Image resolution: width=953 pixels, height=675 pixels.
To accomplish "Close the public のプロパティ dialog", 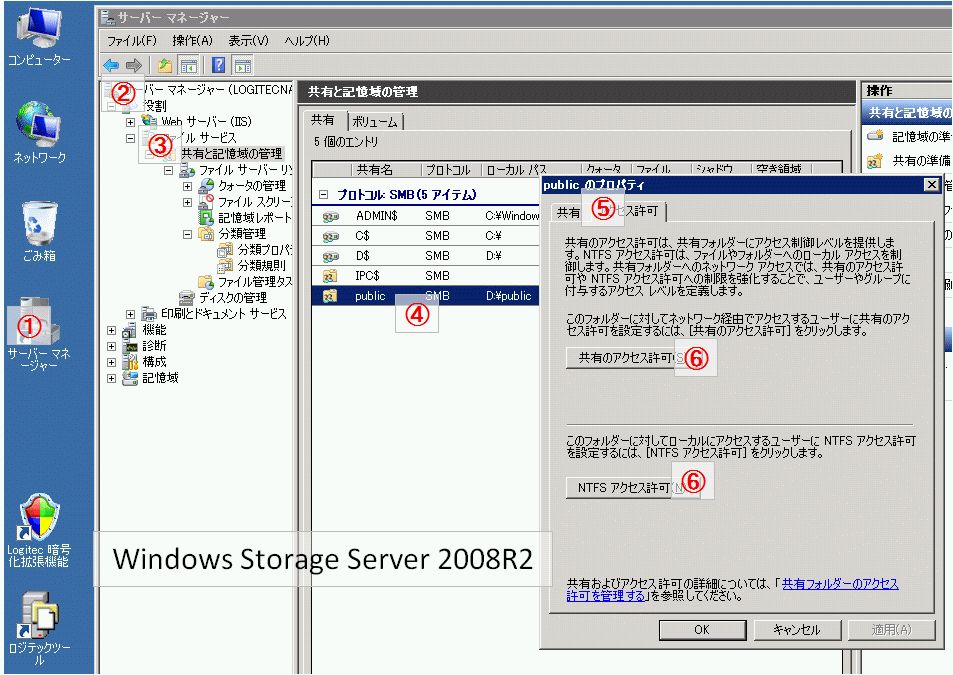I will coord(931,185).
